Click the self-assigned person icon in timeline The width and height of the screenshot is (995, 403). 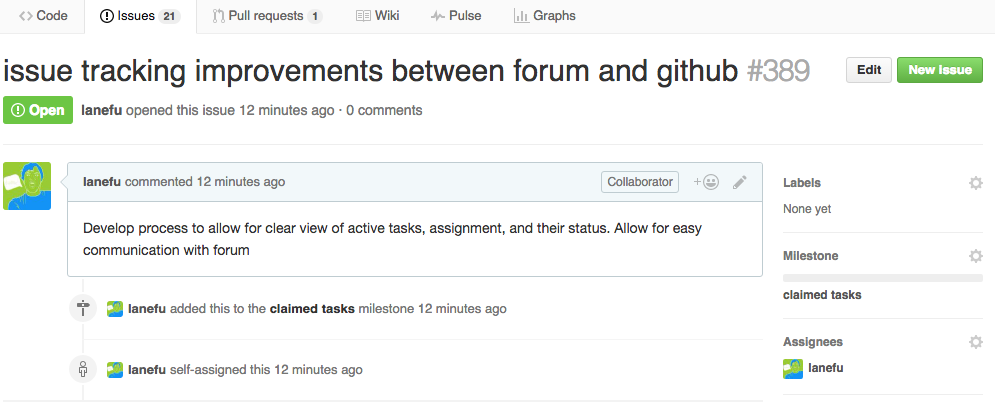pos(83,370)
